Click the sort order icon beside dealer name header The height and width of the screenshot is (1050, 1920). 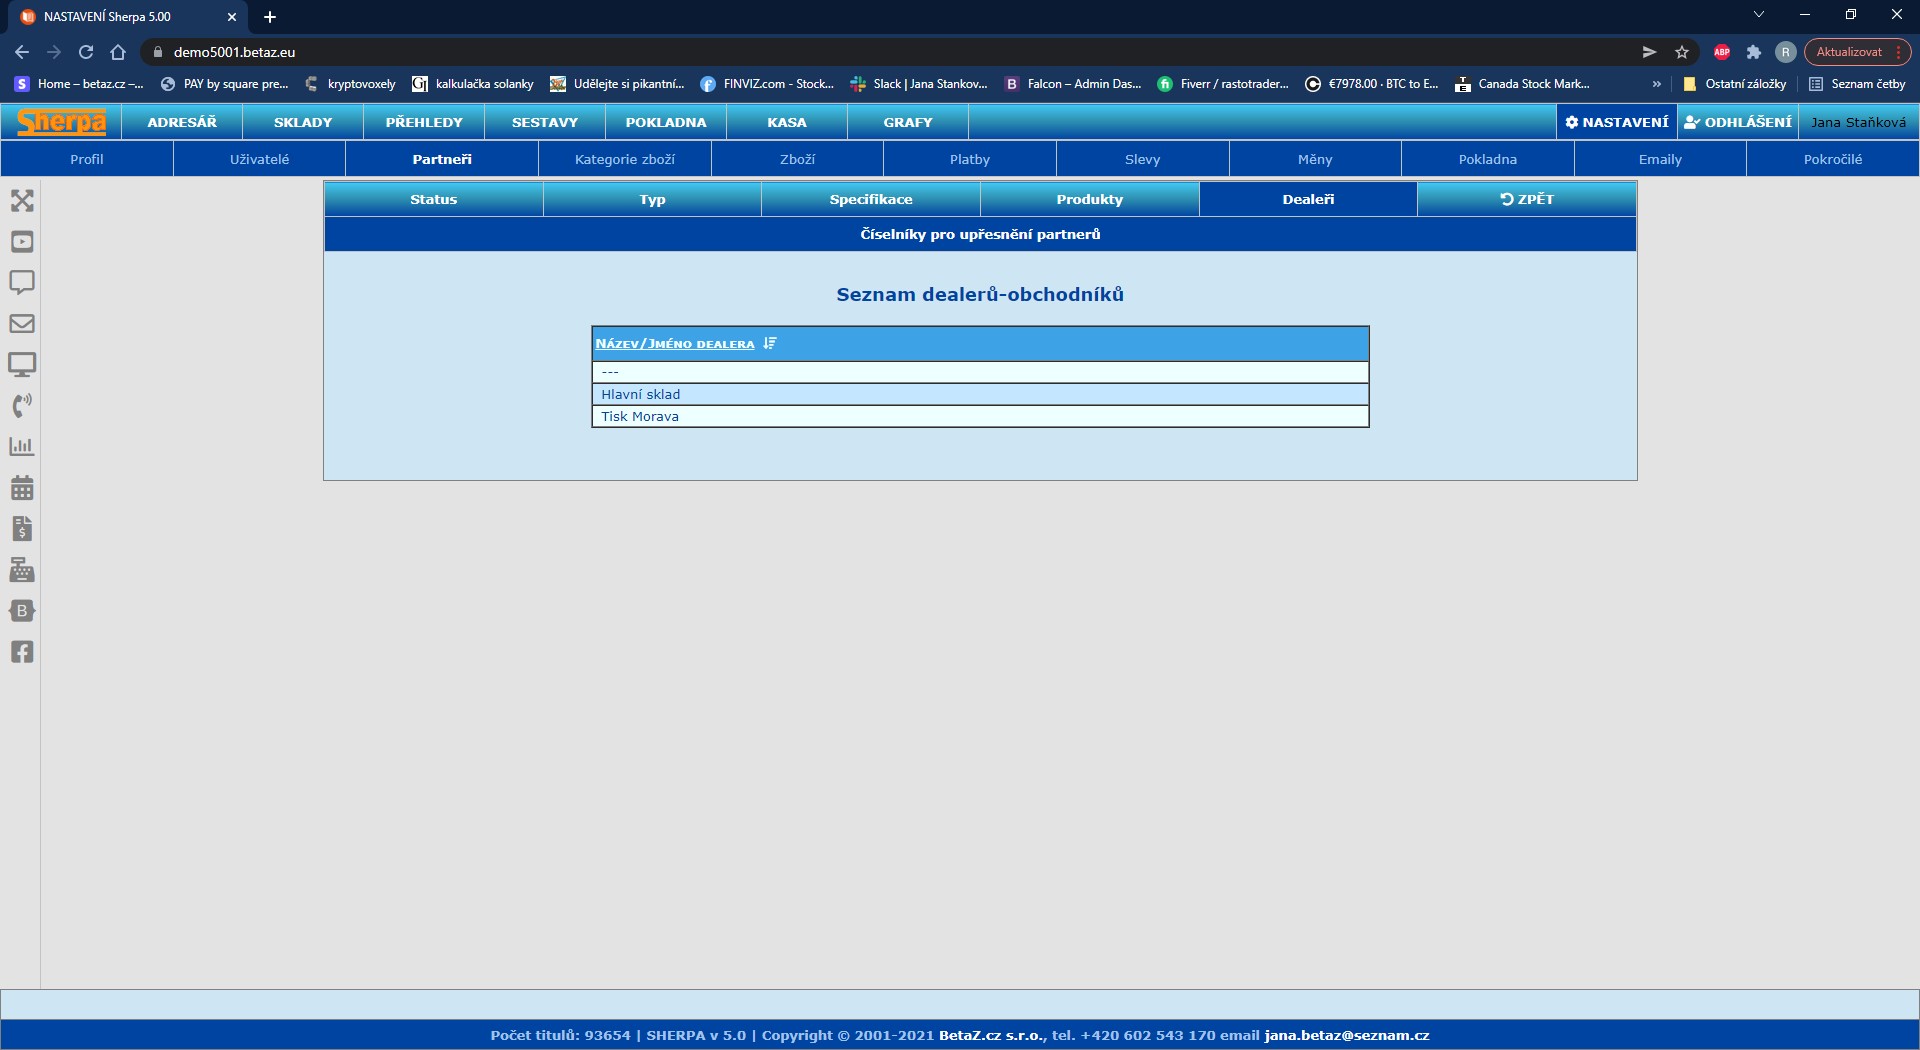pyautogui.click(x=769, y=343)
